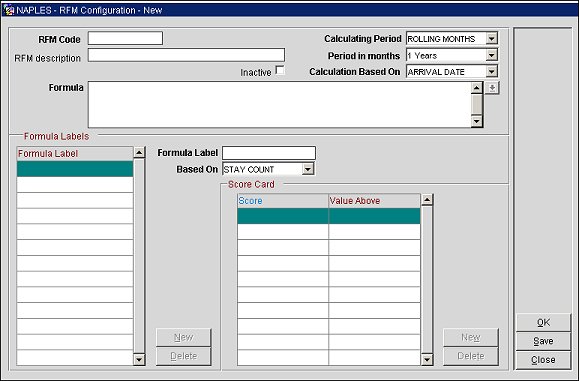Click the Formula scrollbar up arrow
This screenshot has width=579, height=381.
coord(477,88)
